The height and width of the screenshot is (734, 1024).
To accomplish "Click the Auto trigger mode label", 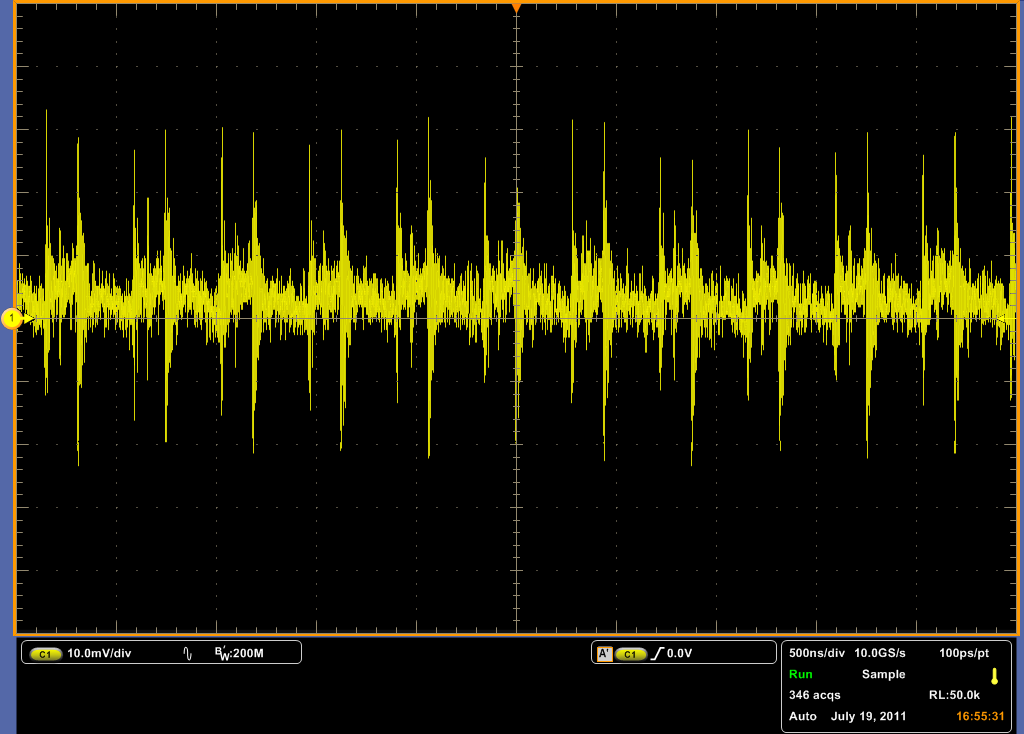I will coord(803,716).
